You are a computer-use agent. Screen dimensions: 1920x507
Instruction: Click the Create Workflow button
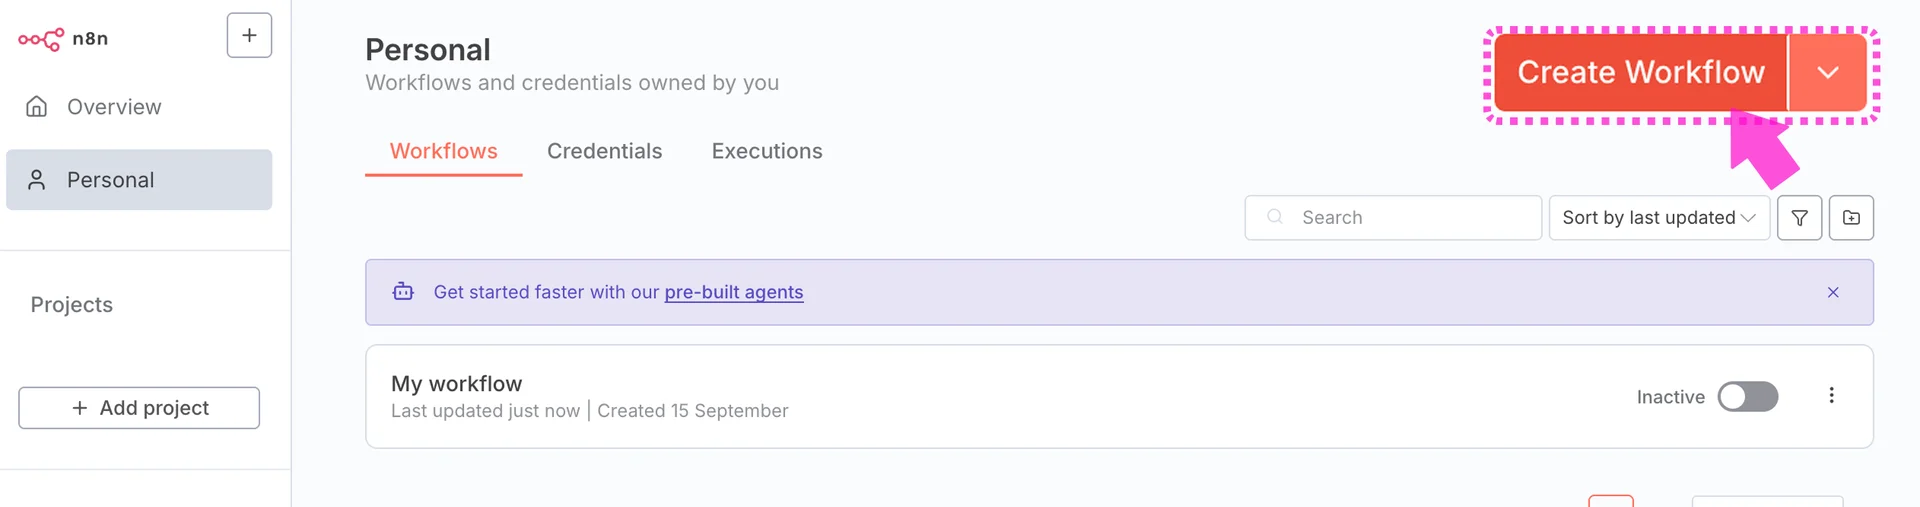click(1640, 72)
